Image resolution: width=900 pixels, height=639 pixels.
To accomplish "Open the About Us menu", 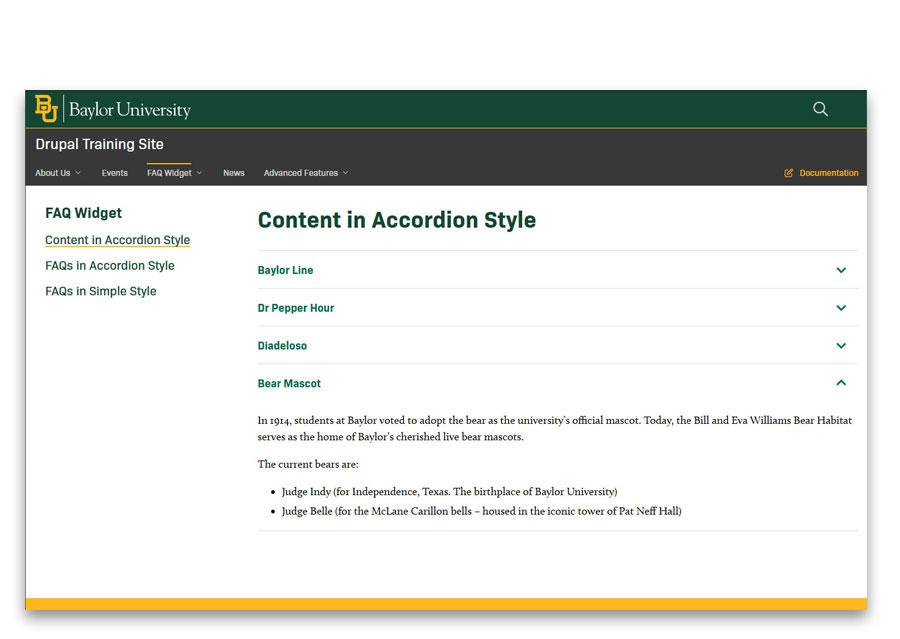I will coord(52,173).
